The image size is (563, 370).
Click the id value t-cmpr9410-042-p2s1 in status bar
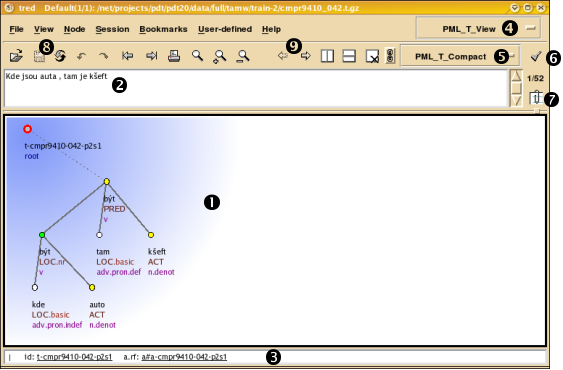[74, 357]
